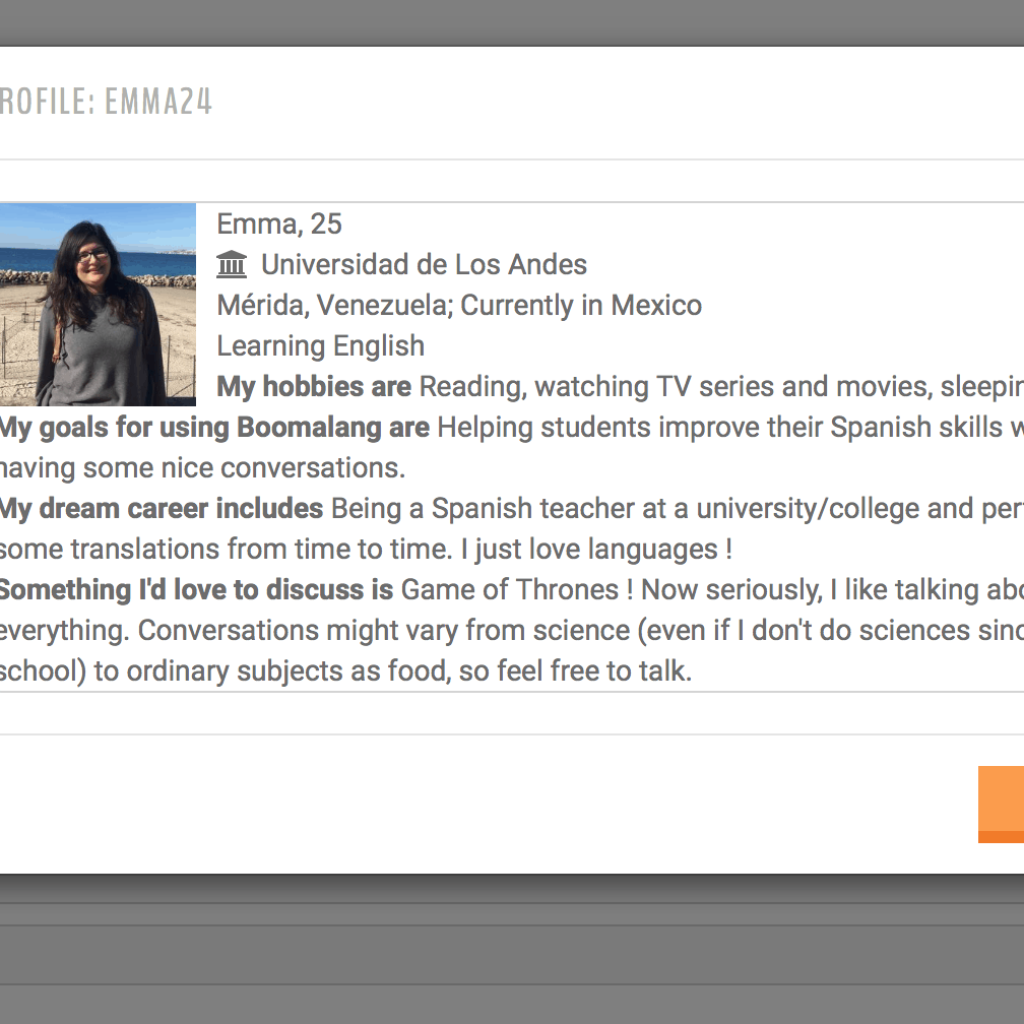The height and width of the screenshot is (1024, 1024).
Task: Click the orange button at dialog bottom
Action: coord(1001,805)
